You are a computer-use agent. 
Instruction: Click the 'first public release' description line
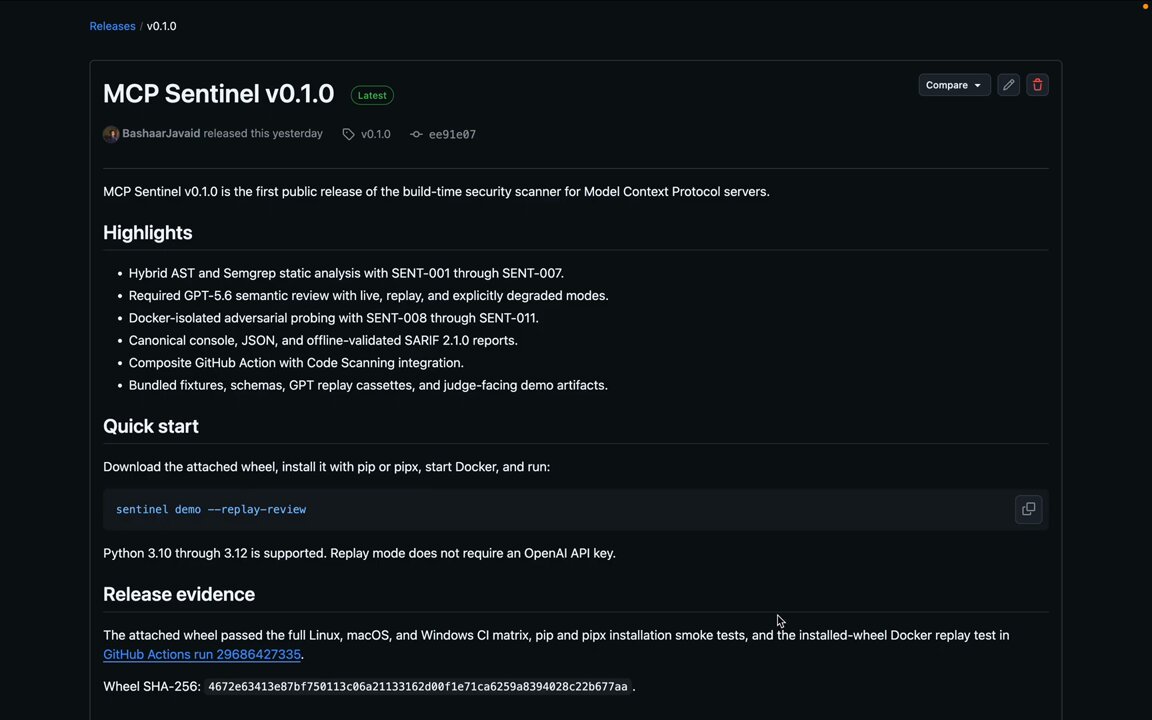point(436,192)
